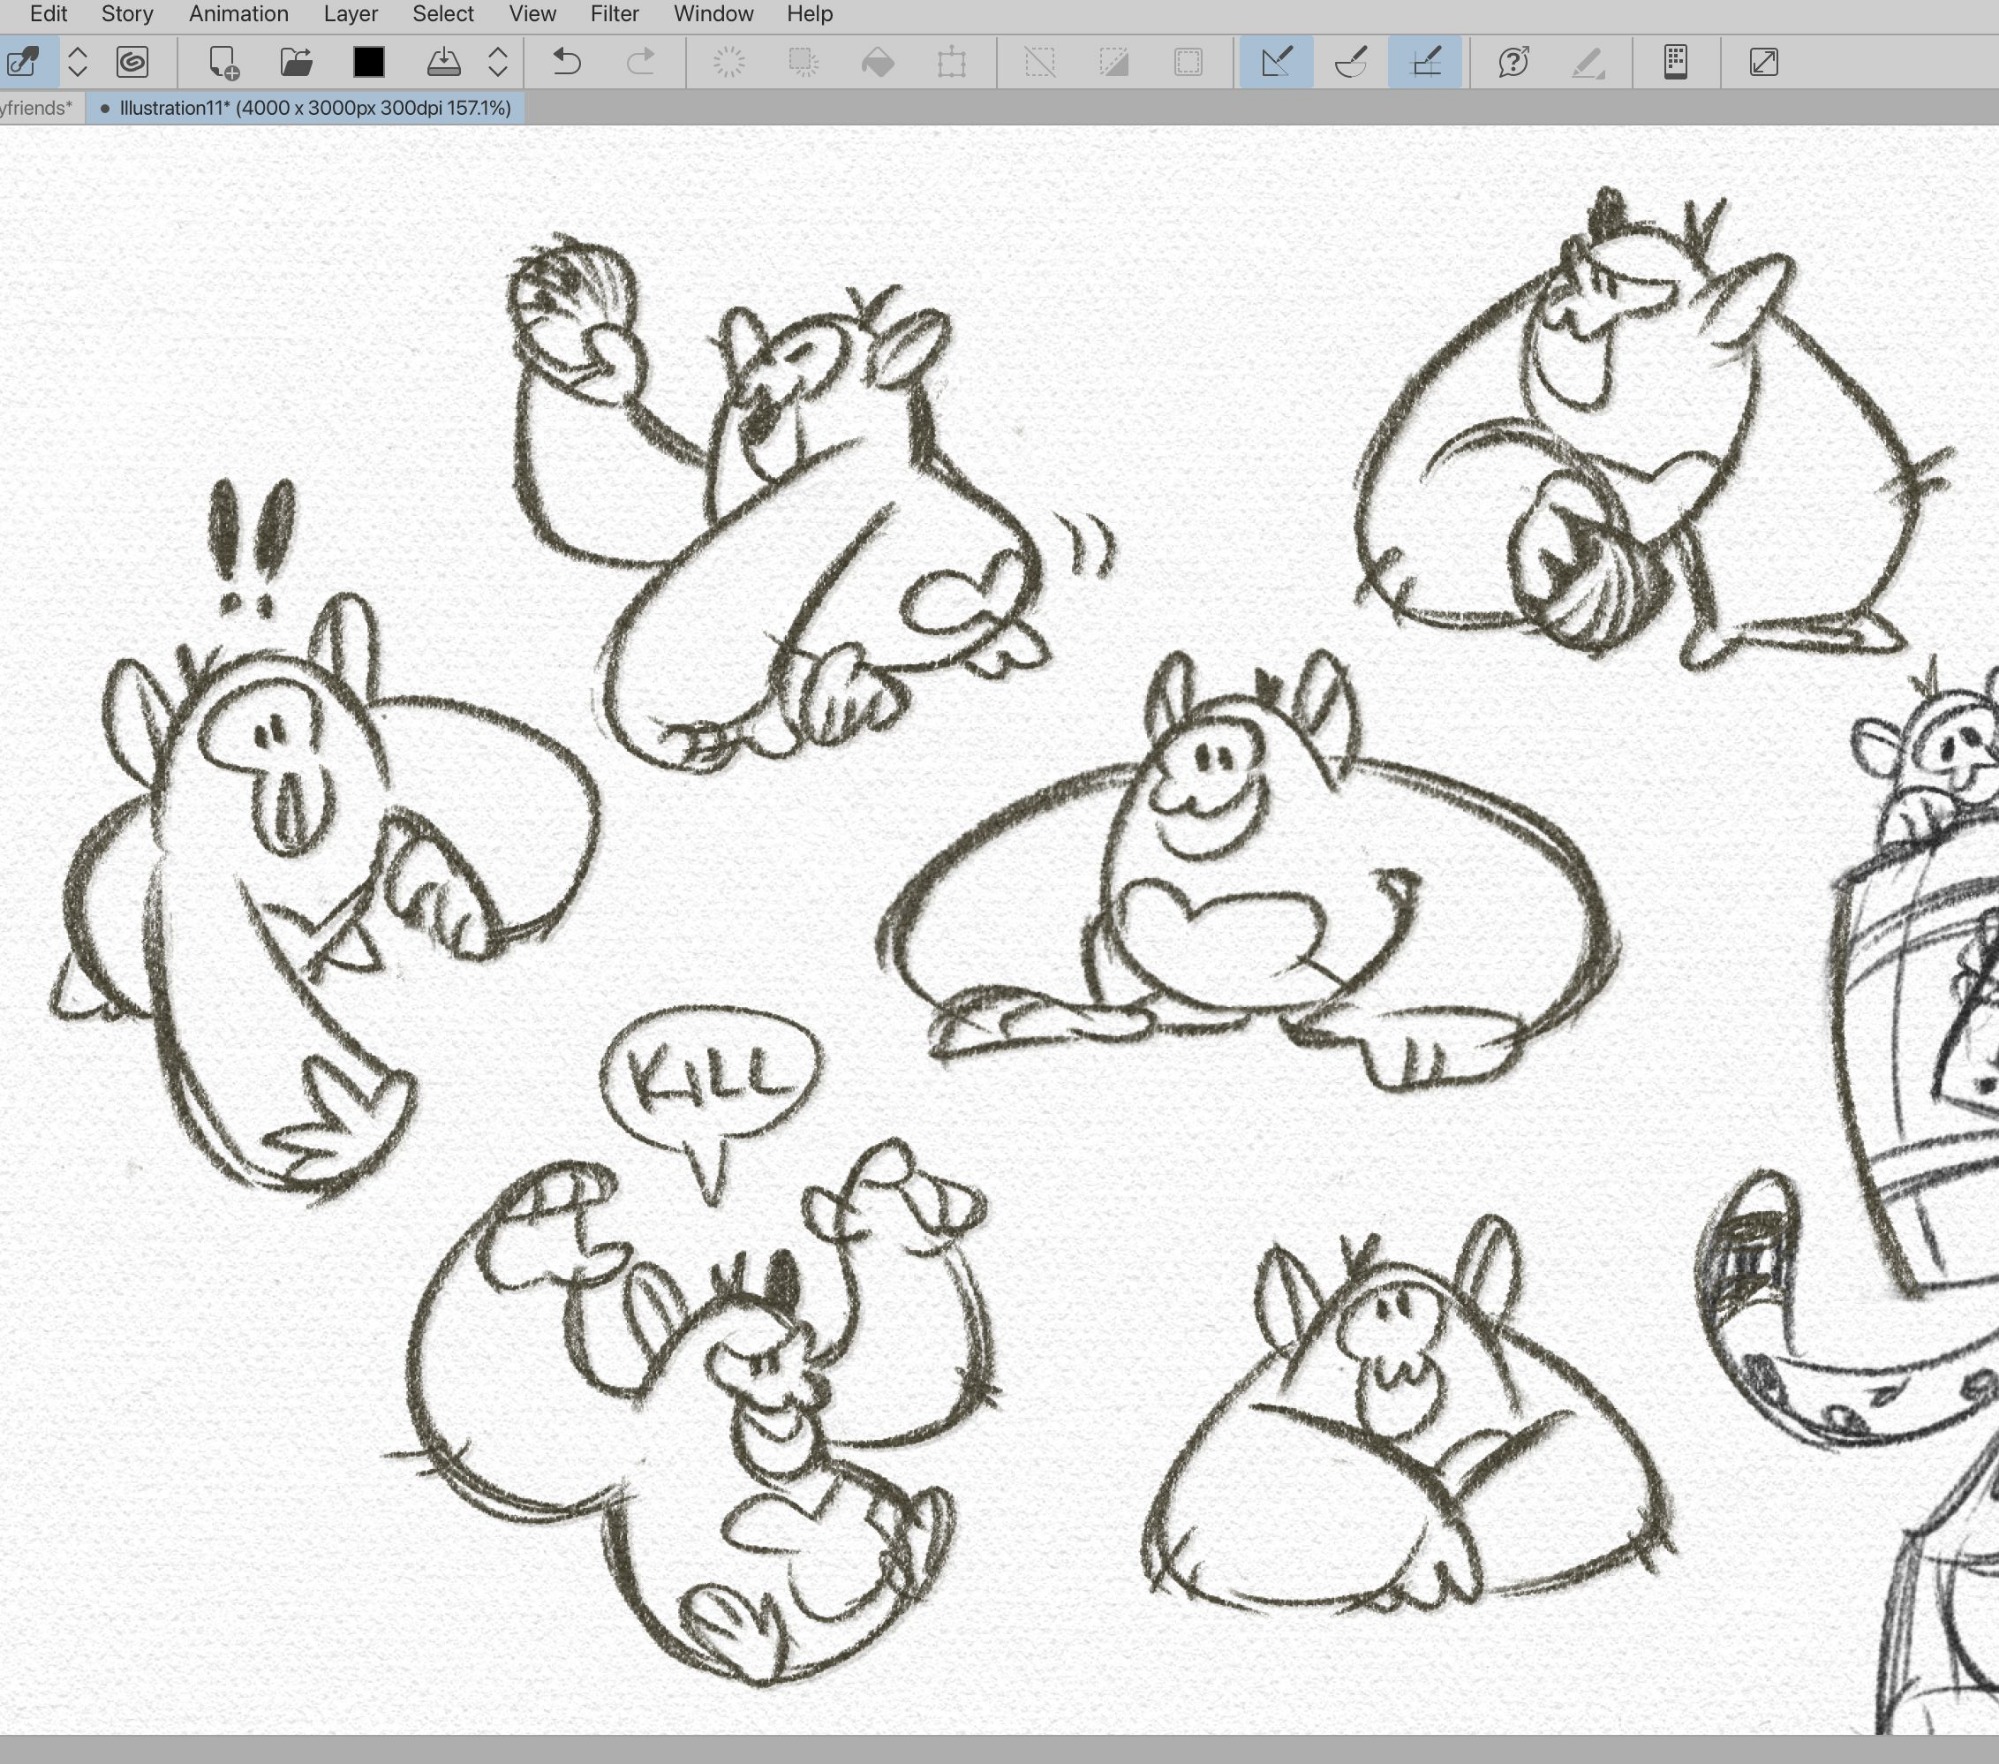Expand the up-down arrows beside quick access icon

coord(78,62)
